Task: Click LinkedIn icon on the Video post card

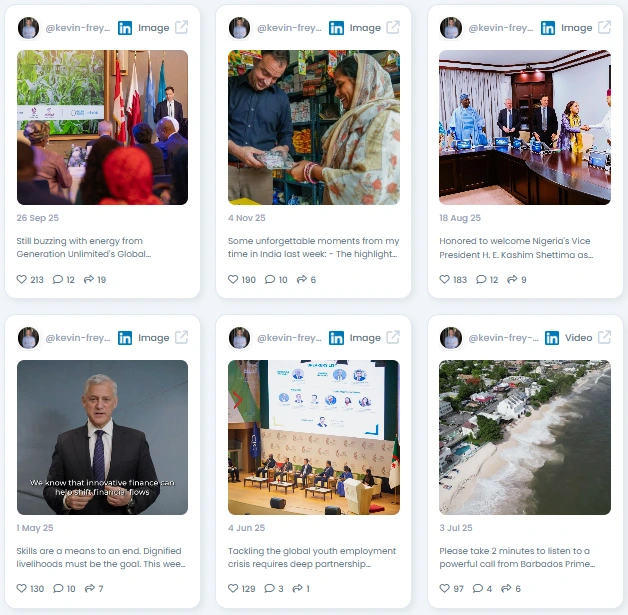Action: point(552,338)
